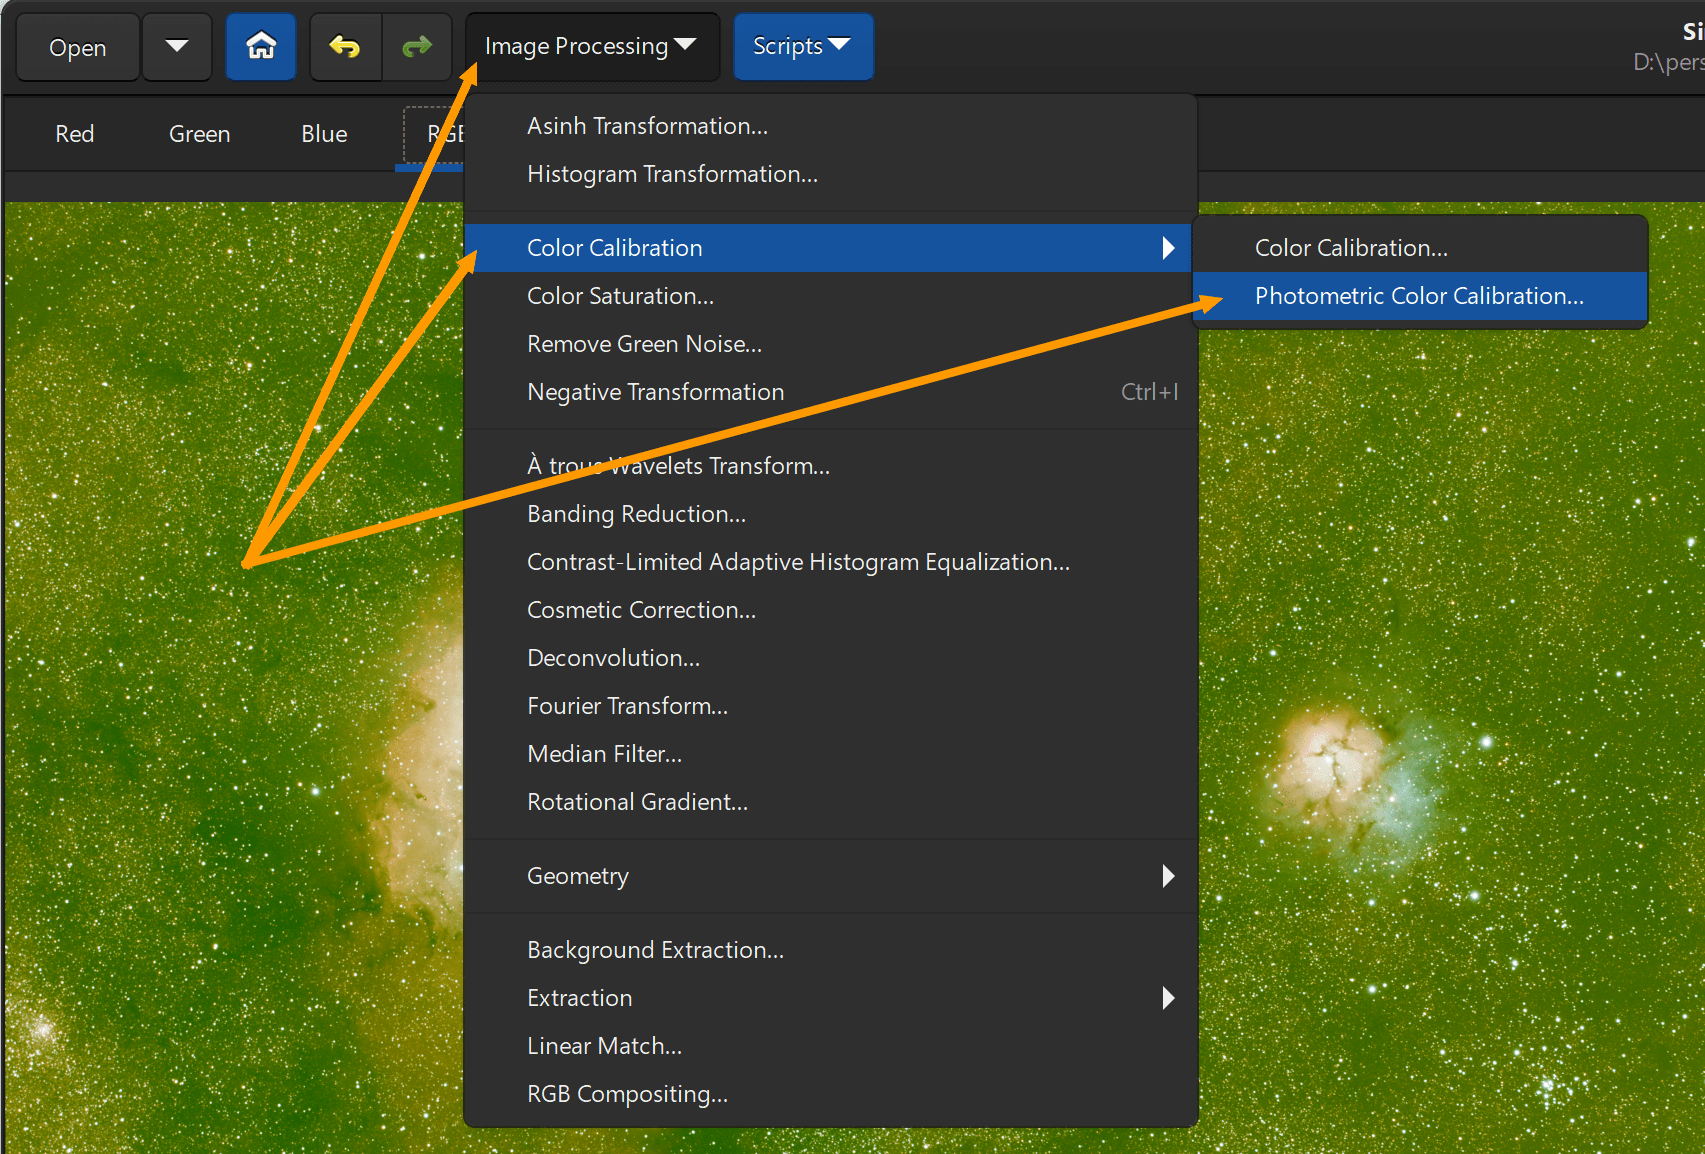
Task: Switch to the Red channel tab
Action: pos(75,134)
